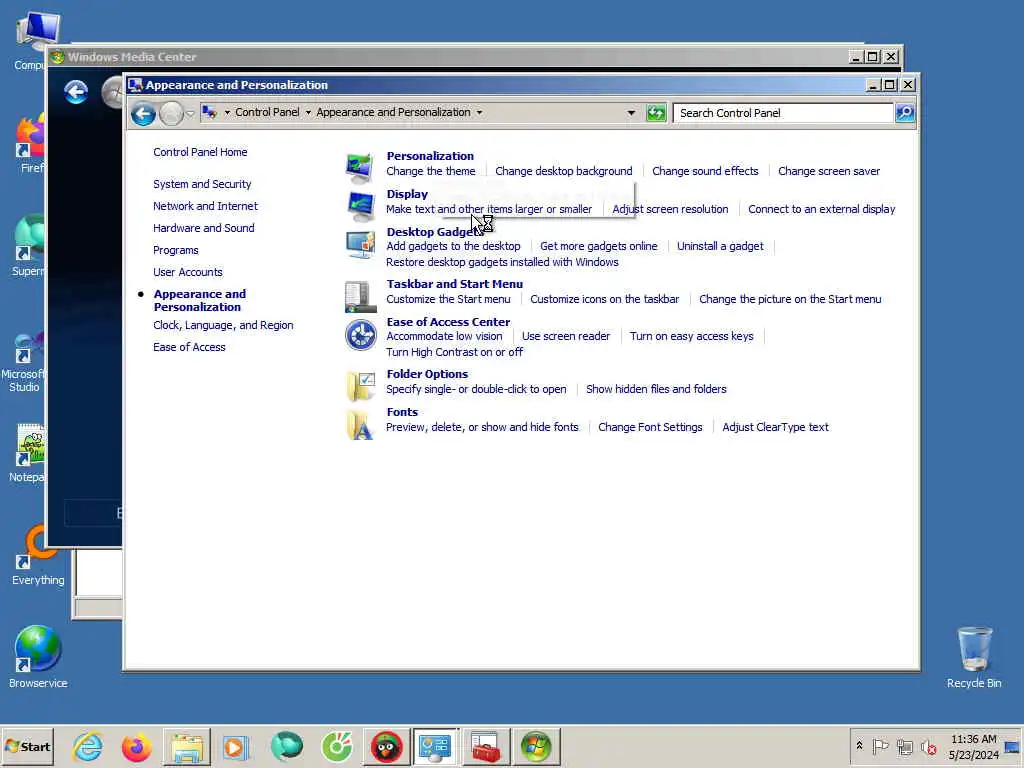Screen dimensions: 1024x768
Task: Click Customize icons on the taskbar
Action: [604, 299]
